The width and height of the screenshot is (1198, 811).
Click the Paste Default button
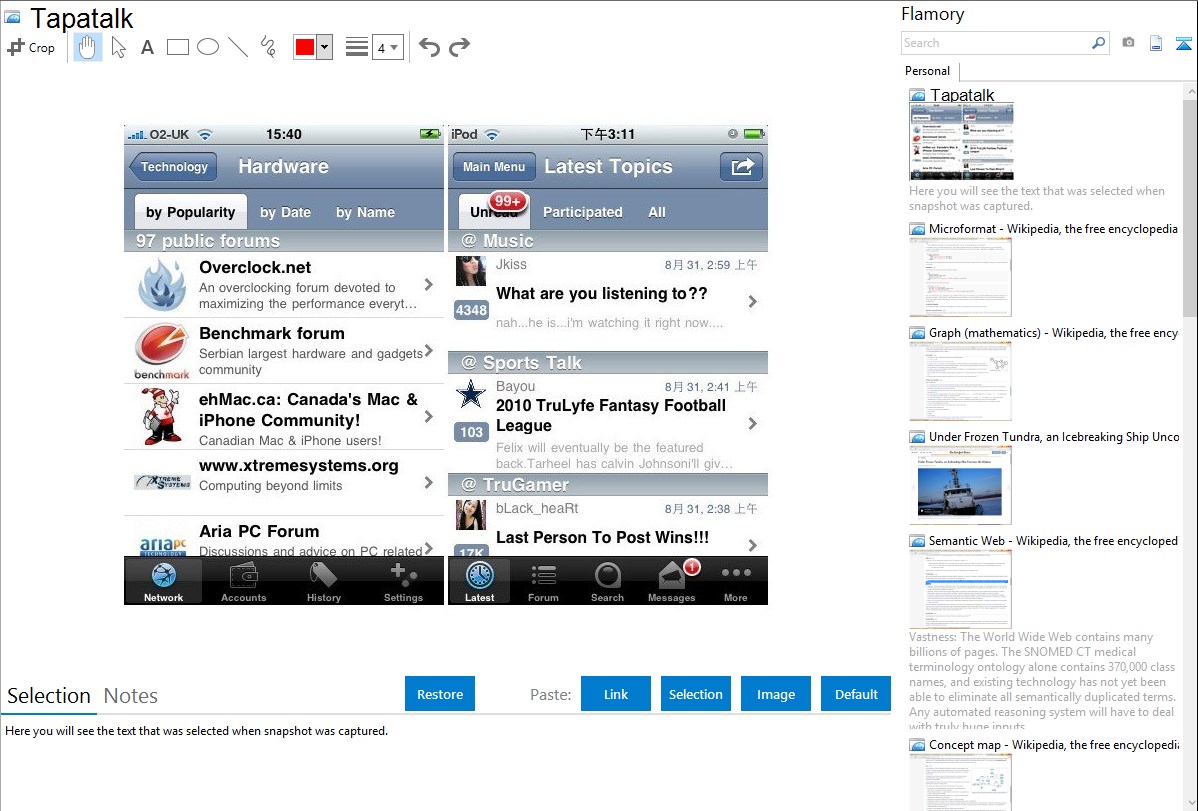(x=856, y=694)
